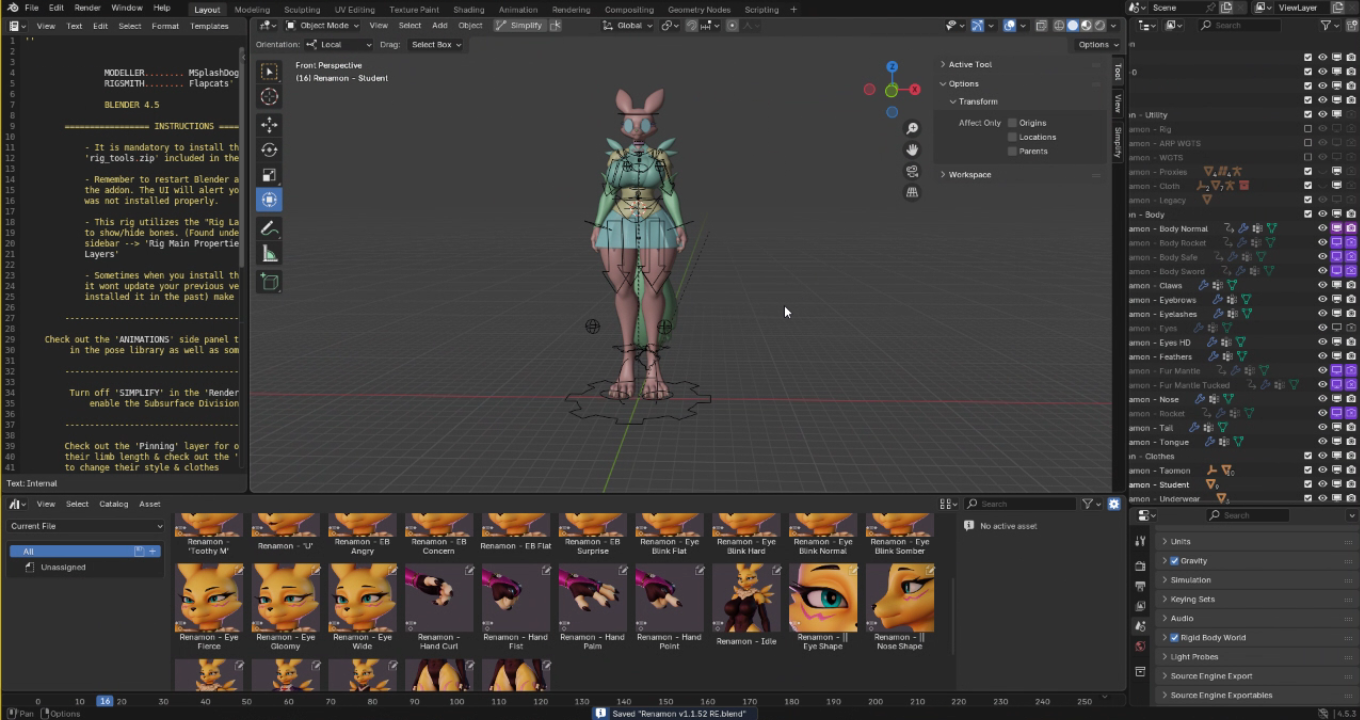Activate the 3D Cursor tool
The width and height of the screenshot is (1360, 720).
[x=269, y=97]
